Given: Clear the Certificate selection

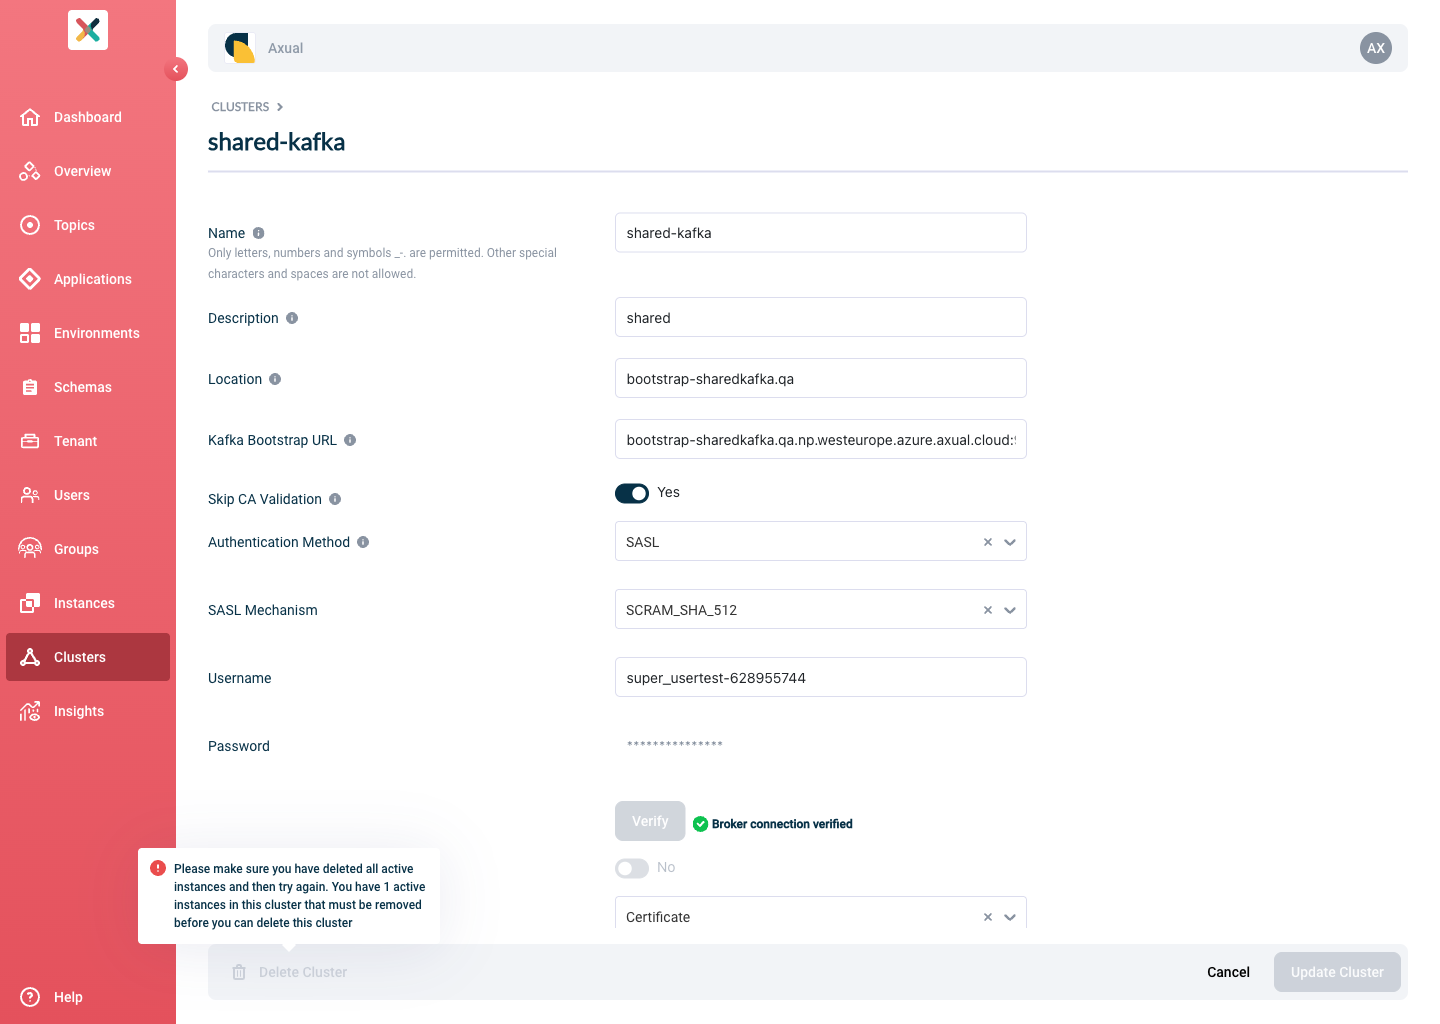Looking at the screenshot, I should click(x=988, y=917).
